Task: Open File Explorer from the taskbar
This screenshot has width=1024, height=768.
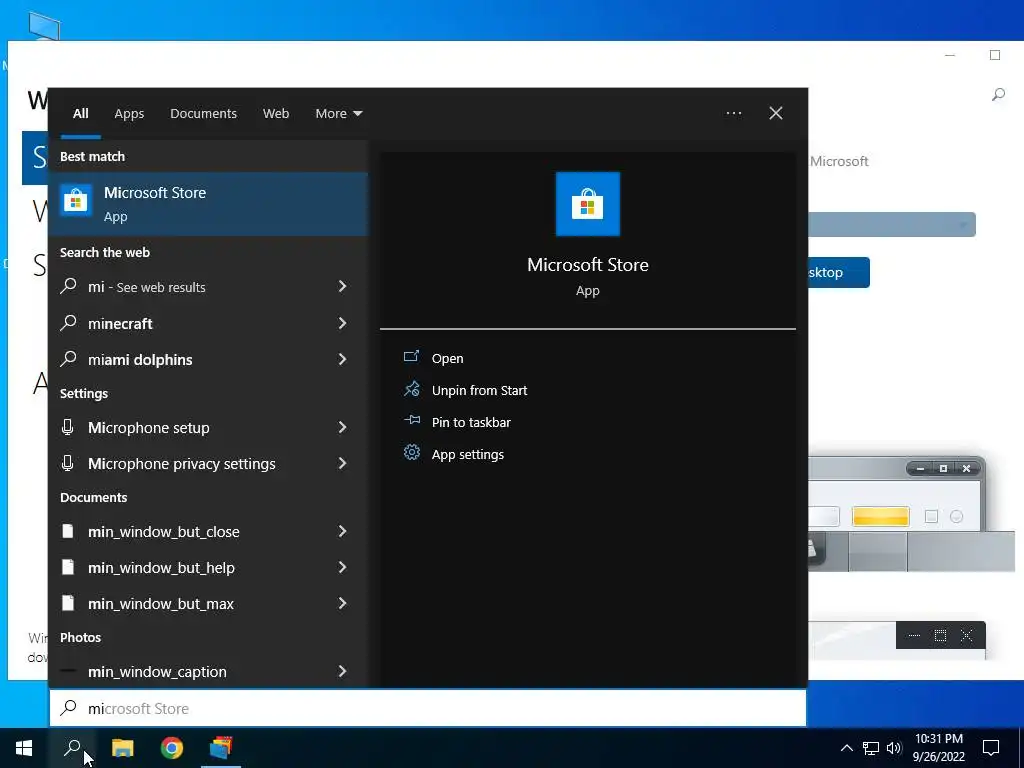Action: tap(122, 748)
